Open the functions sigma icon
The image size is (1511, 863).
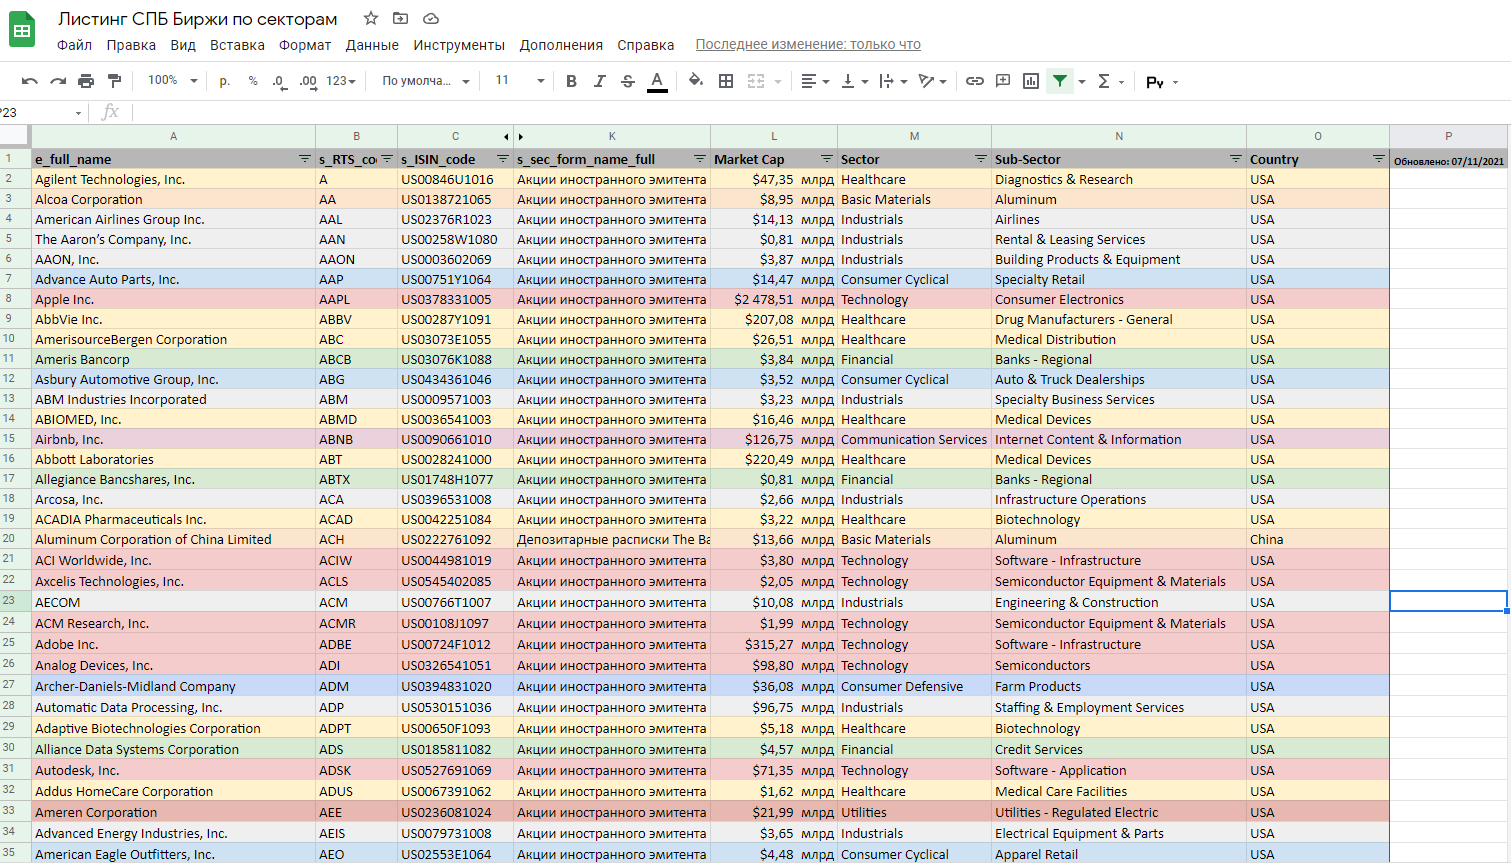click(1104, 81)
